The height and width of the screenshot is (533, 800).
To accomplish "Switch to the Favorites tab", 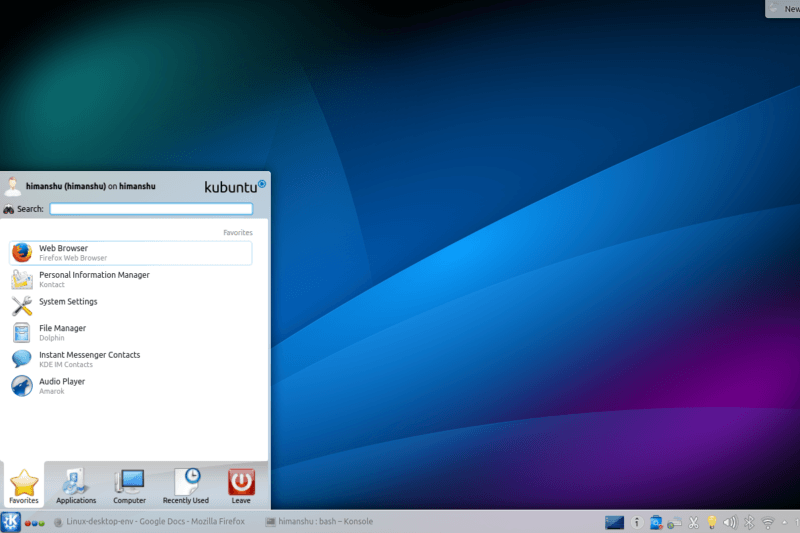I will [23, 486].
